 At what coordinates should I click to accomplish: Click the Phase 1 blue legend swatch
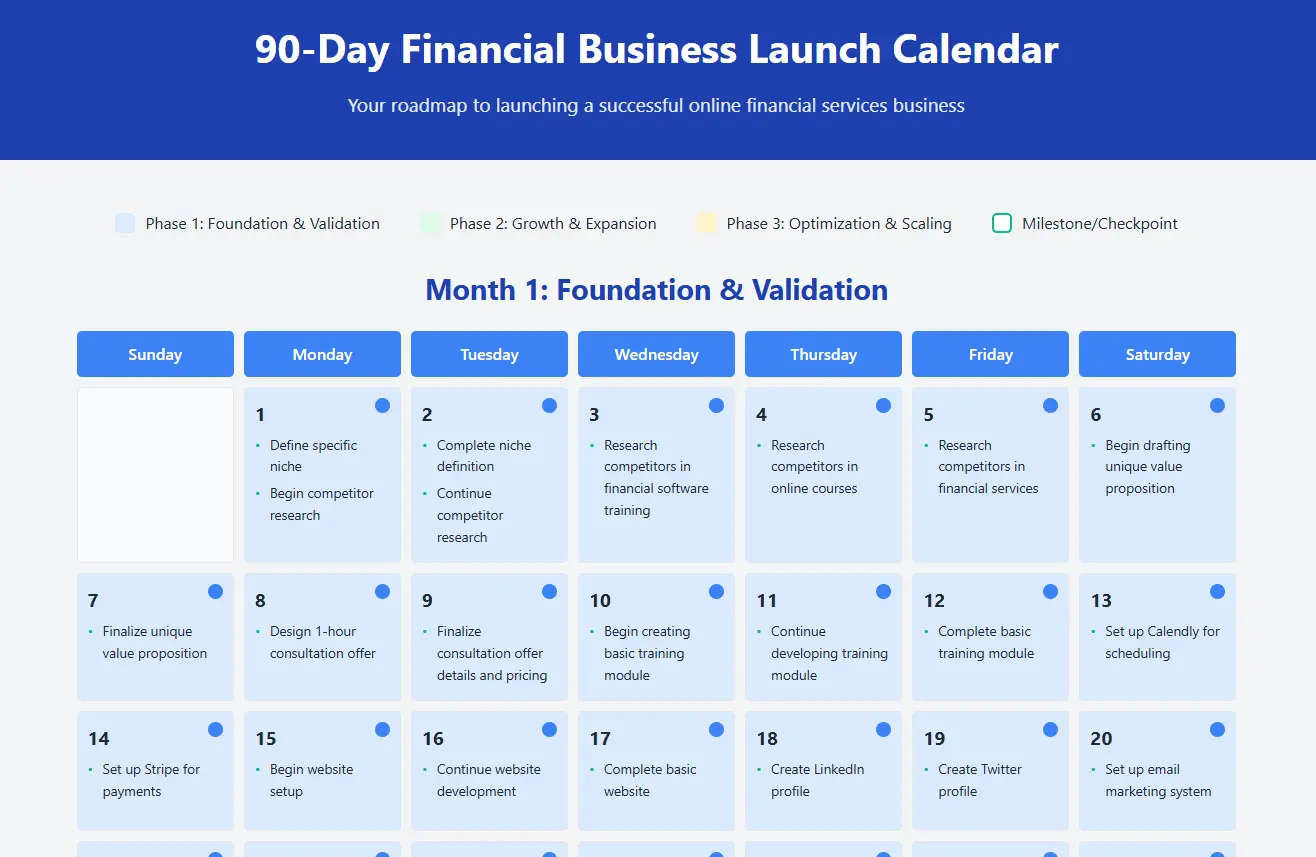click(125, 223)
